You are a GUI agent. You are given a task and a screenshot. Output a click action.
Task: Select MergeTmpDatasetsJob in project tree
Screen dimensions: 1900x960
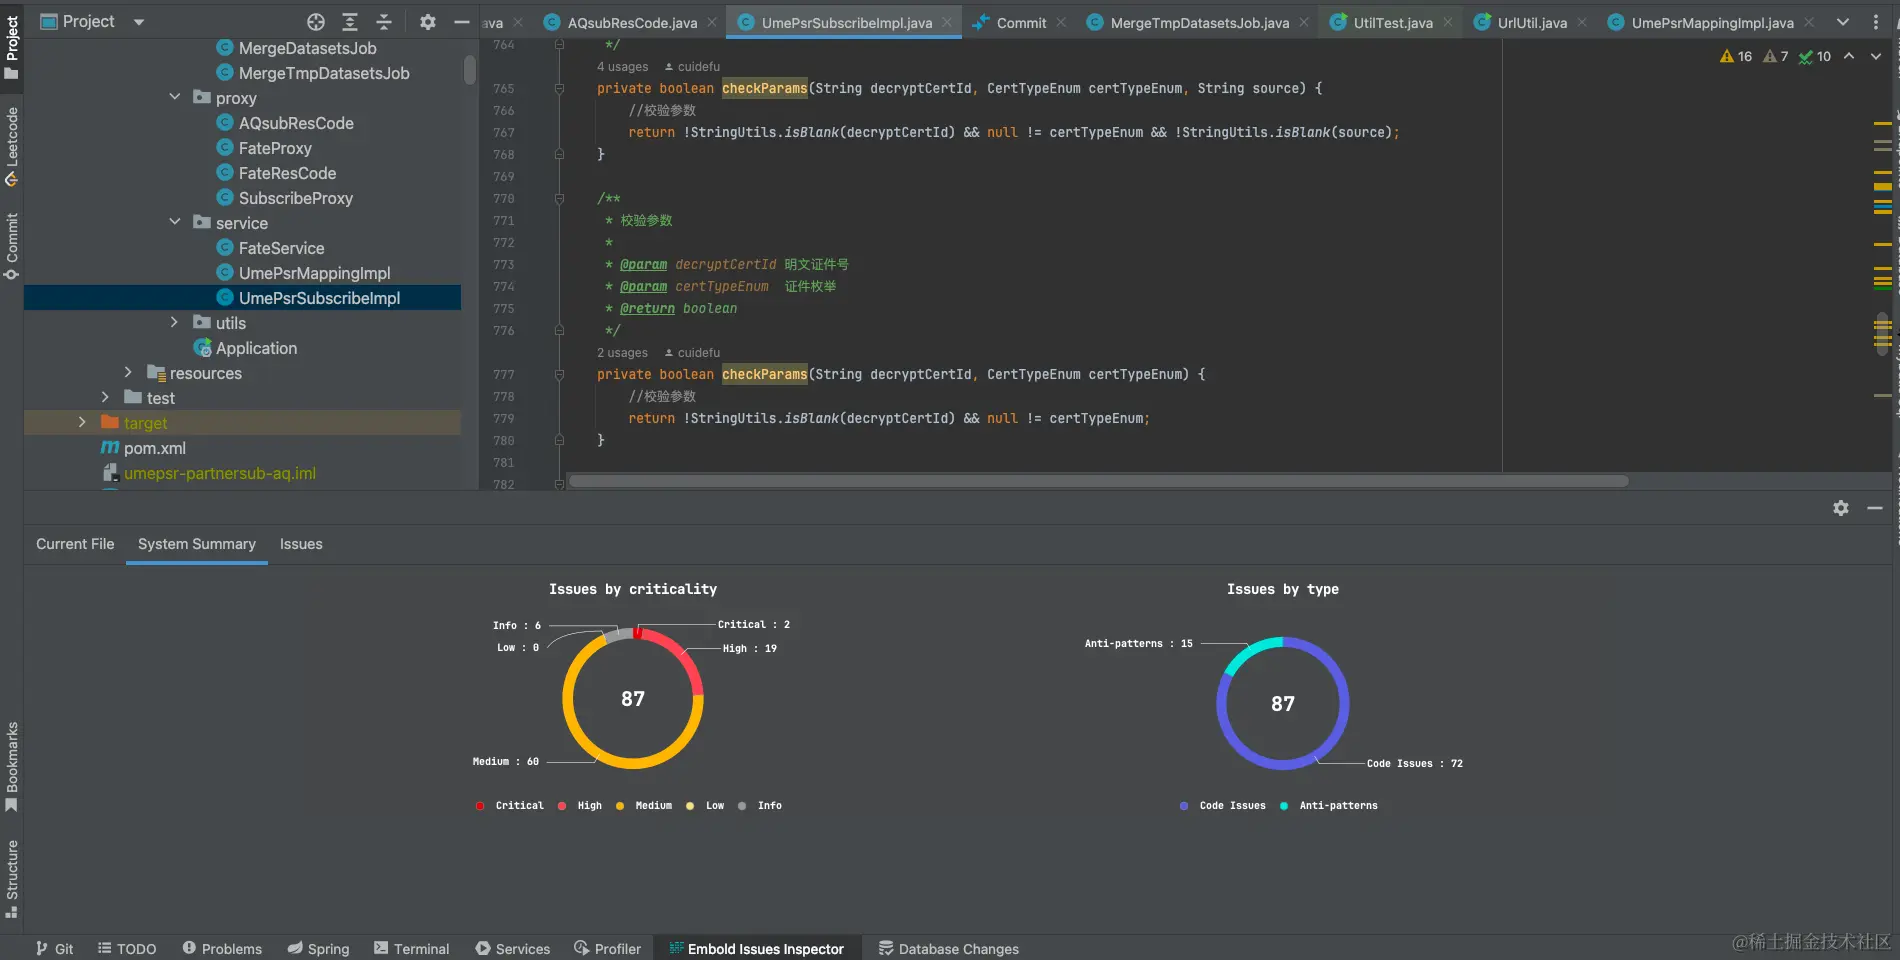pyautogui.click(x=323, y=73)
